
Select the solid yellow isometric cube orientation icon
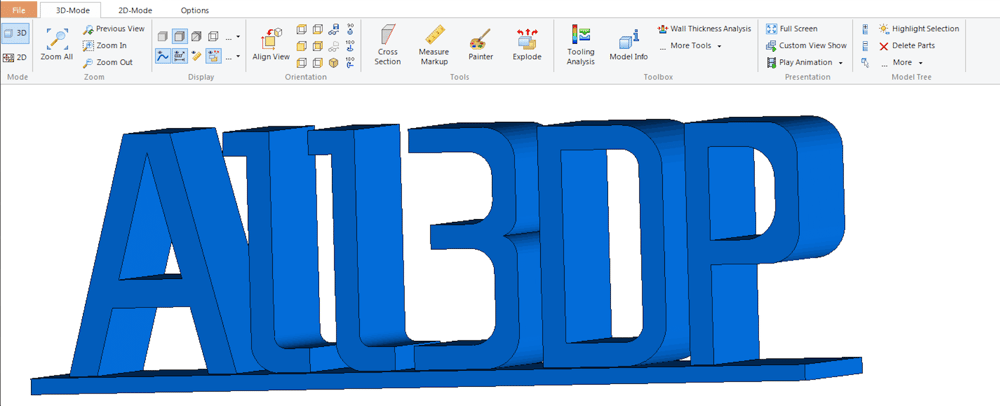coord(334,62)
